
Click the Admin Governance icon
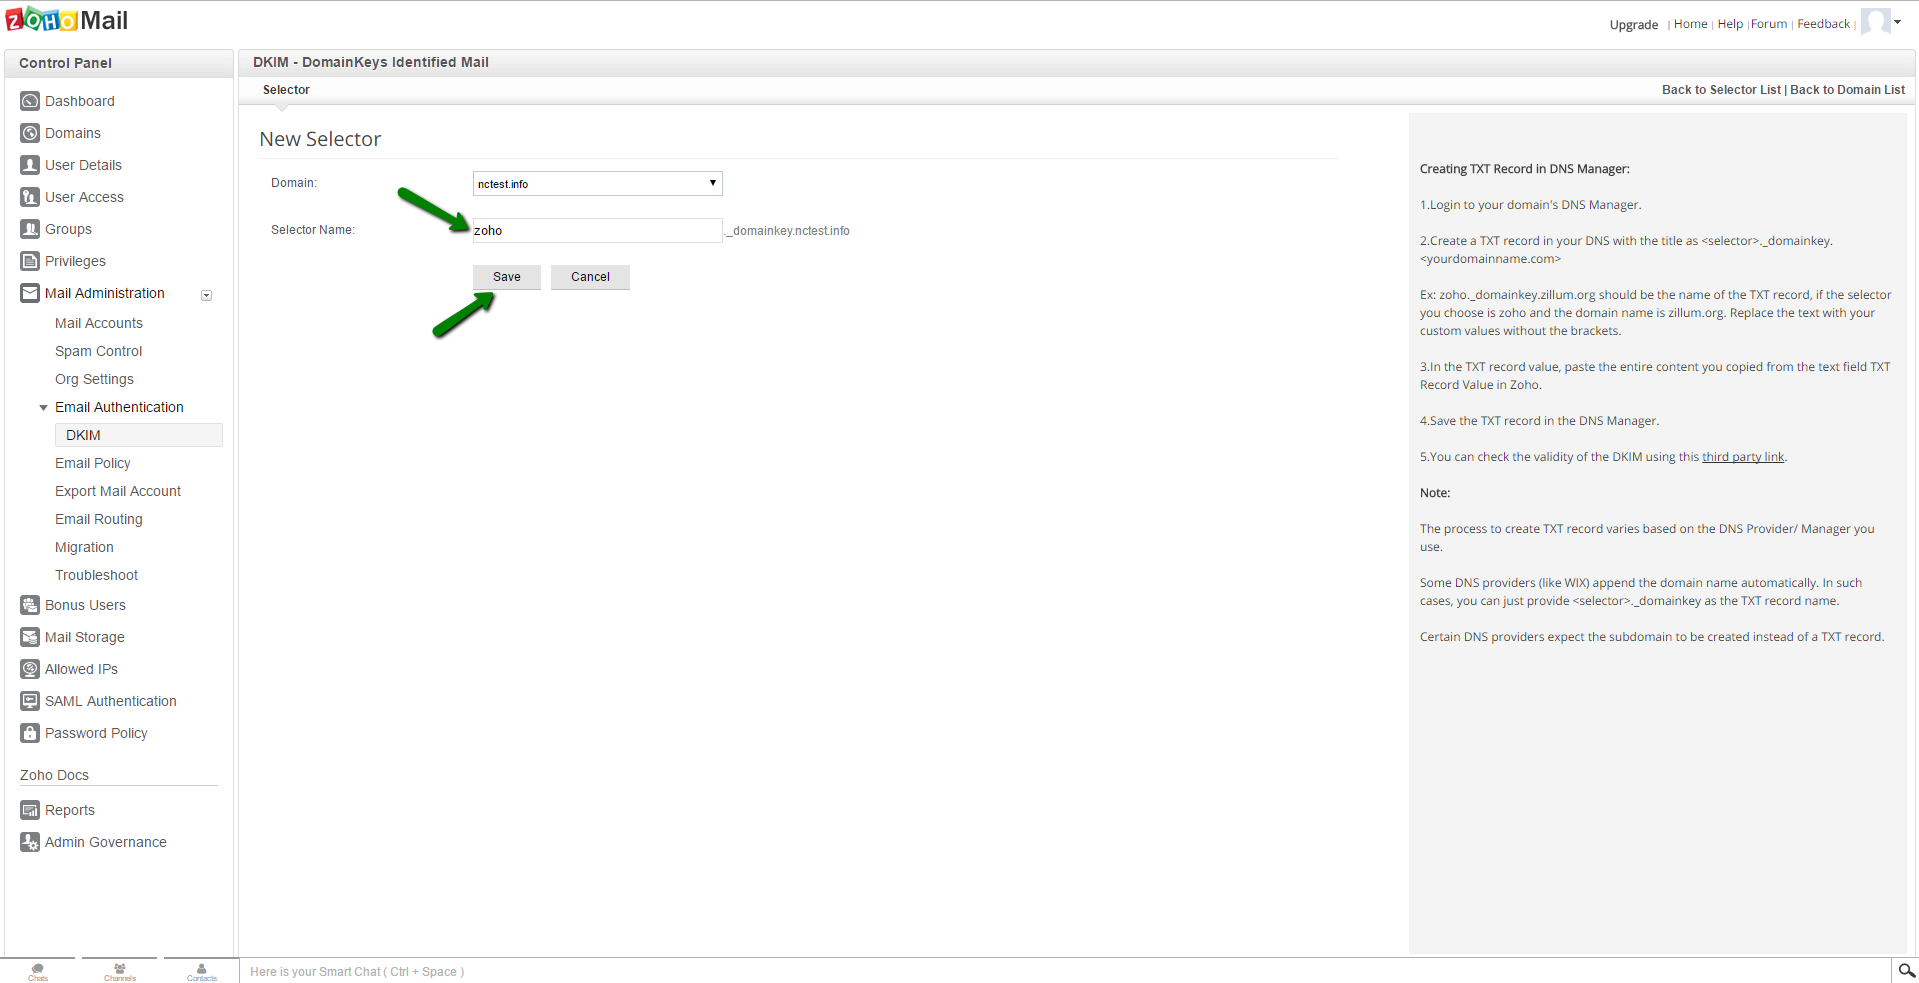(x=30, y=842)
